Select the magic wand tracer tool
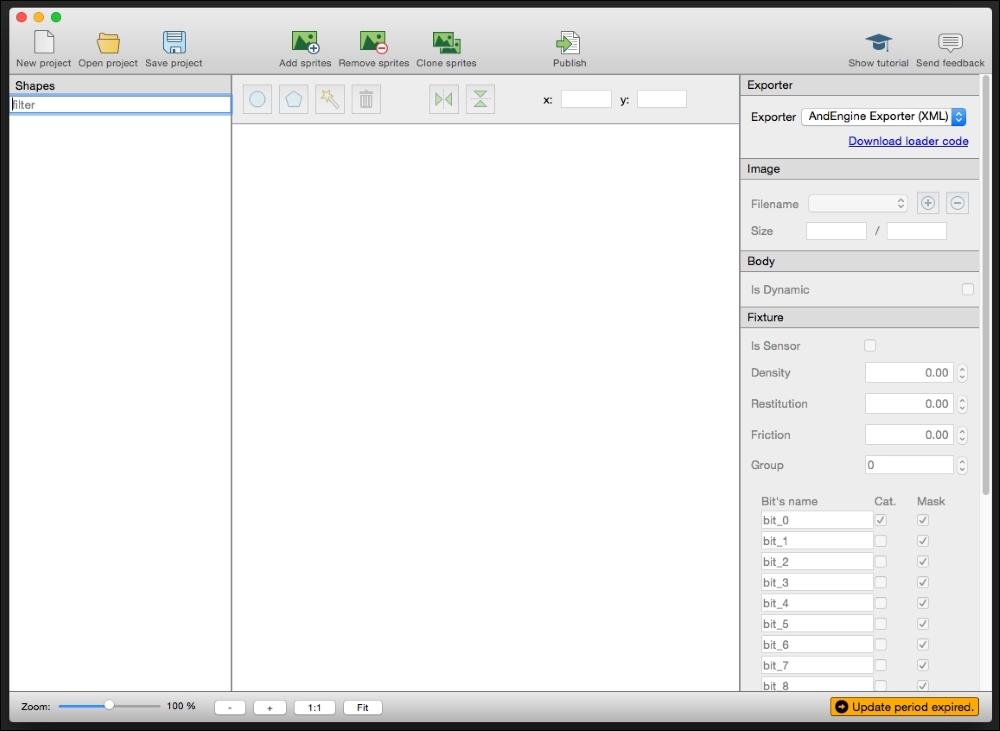Viewport: 1000px width, 731px height. 329,99
